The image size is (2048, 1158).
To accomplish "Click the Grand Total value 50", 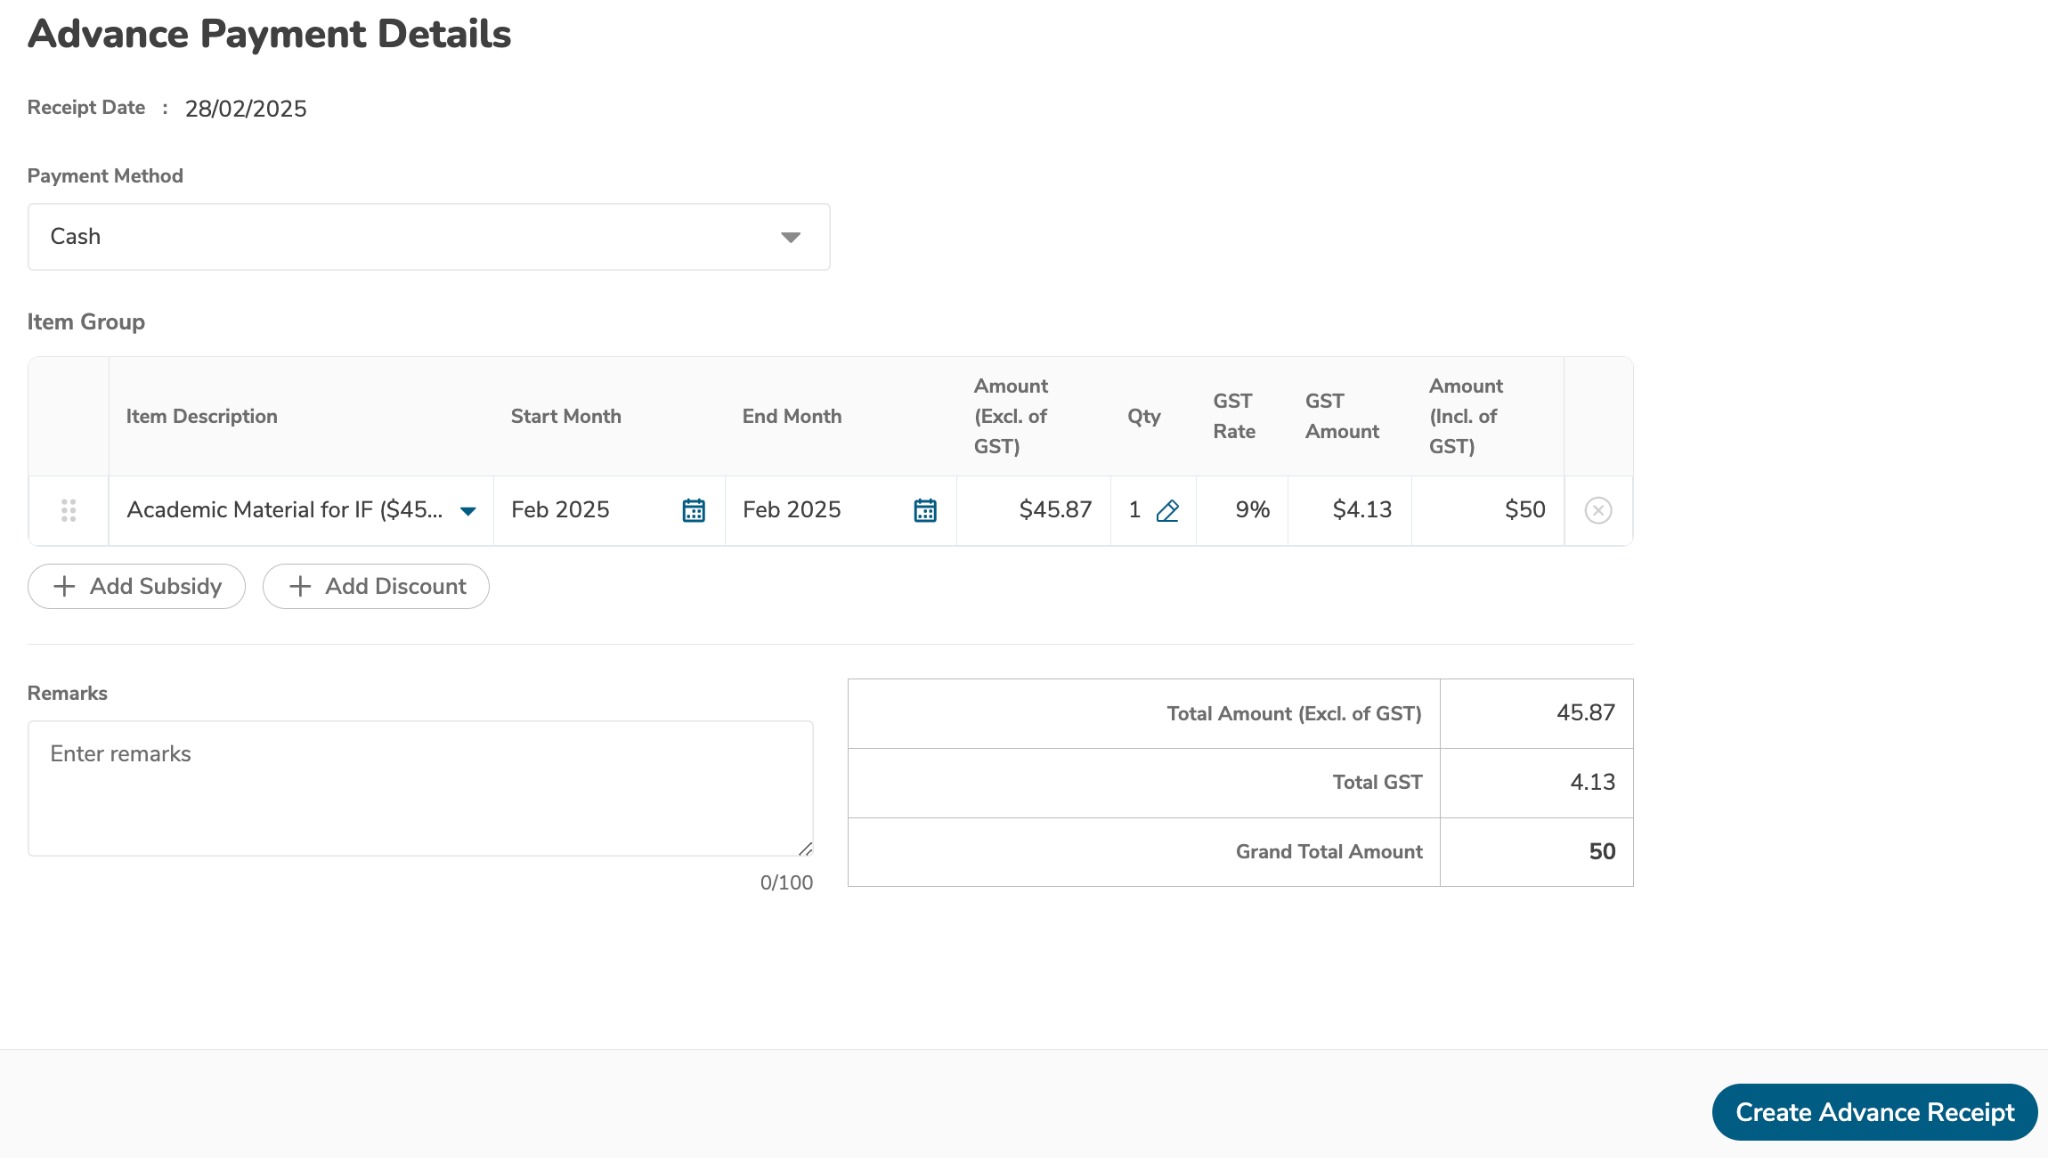I will pyautogui.click(x=1602, y=851).
